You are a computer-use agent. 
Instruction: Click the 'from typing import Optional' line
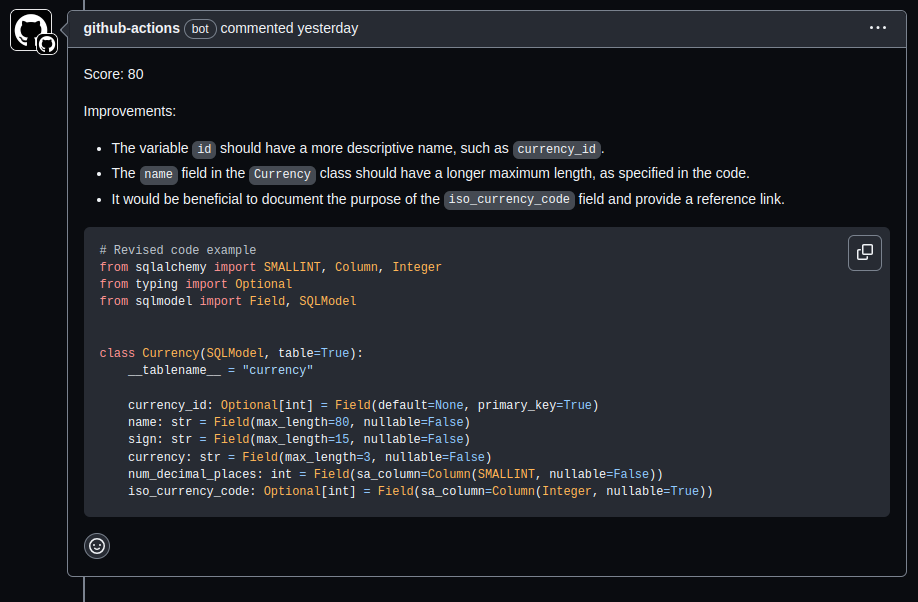pos(196,284)
